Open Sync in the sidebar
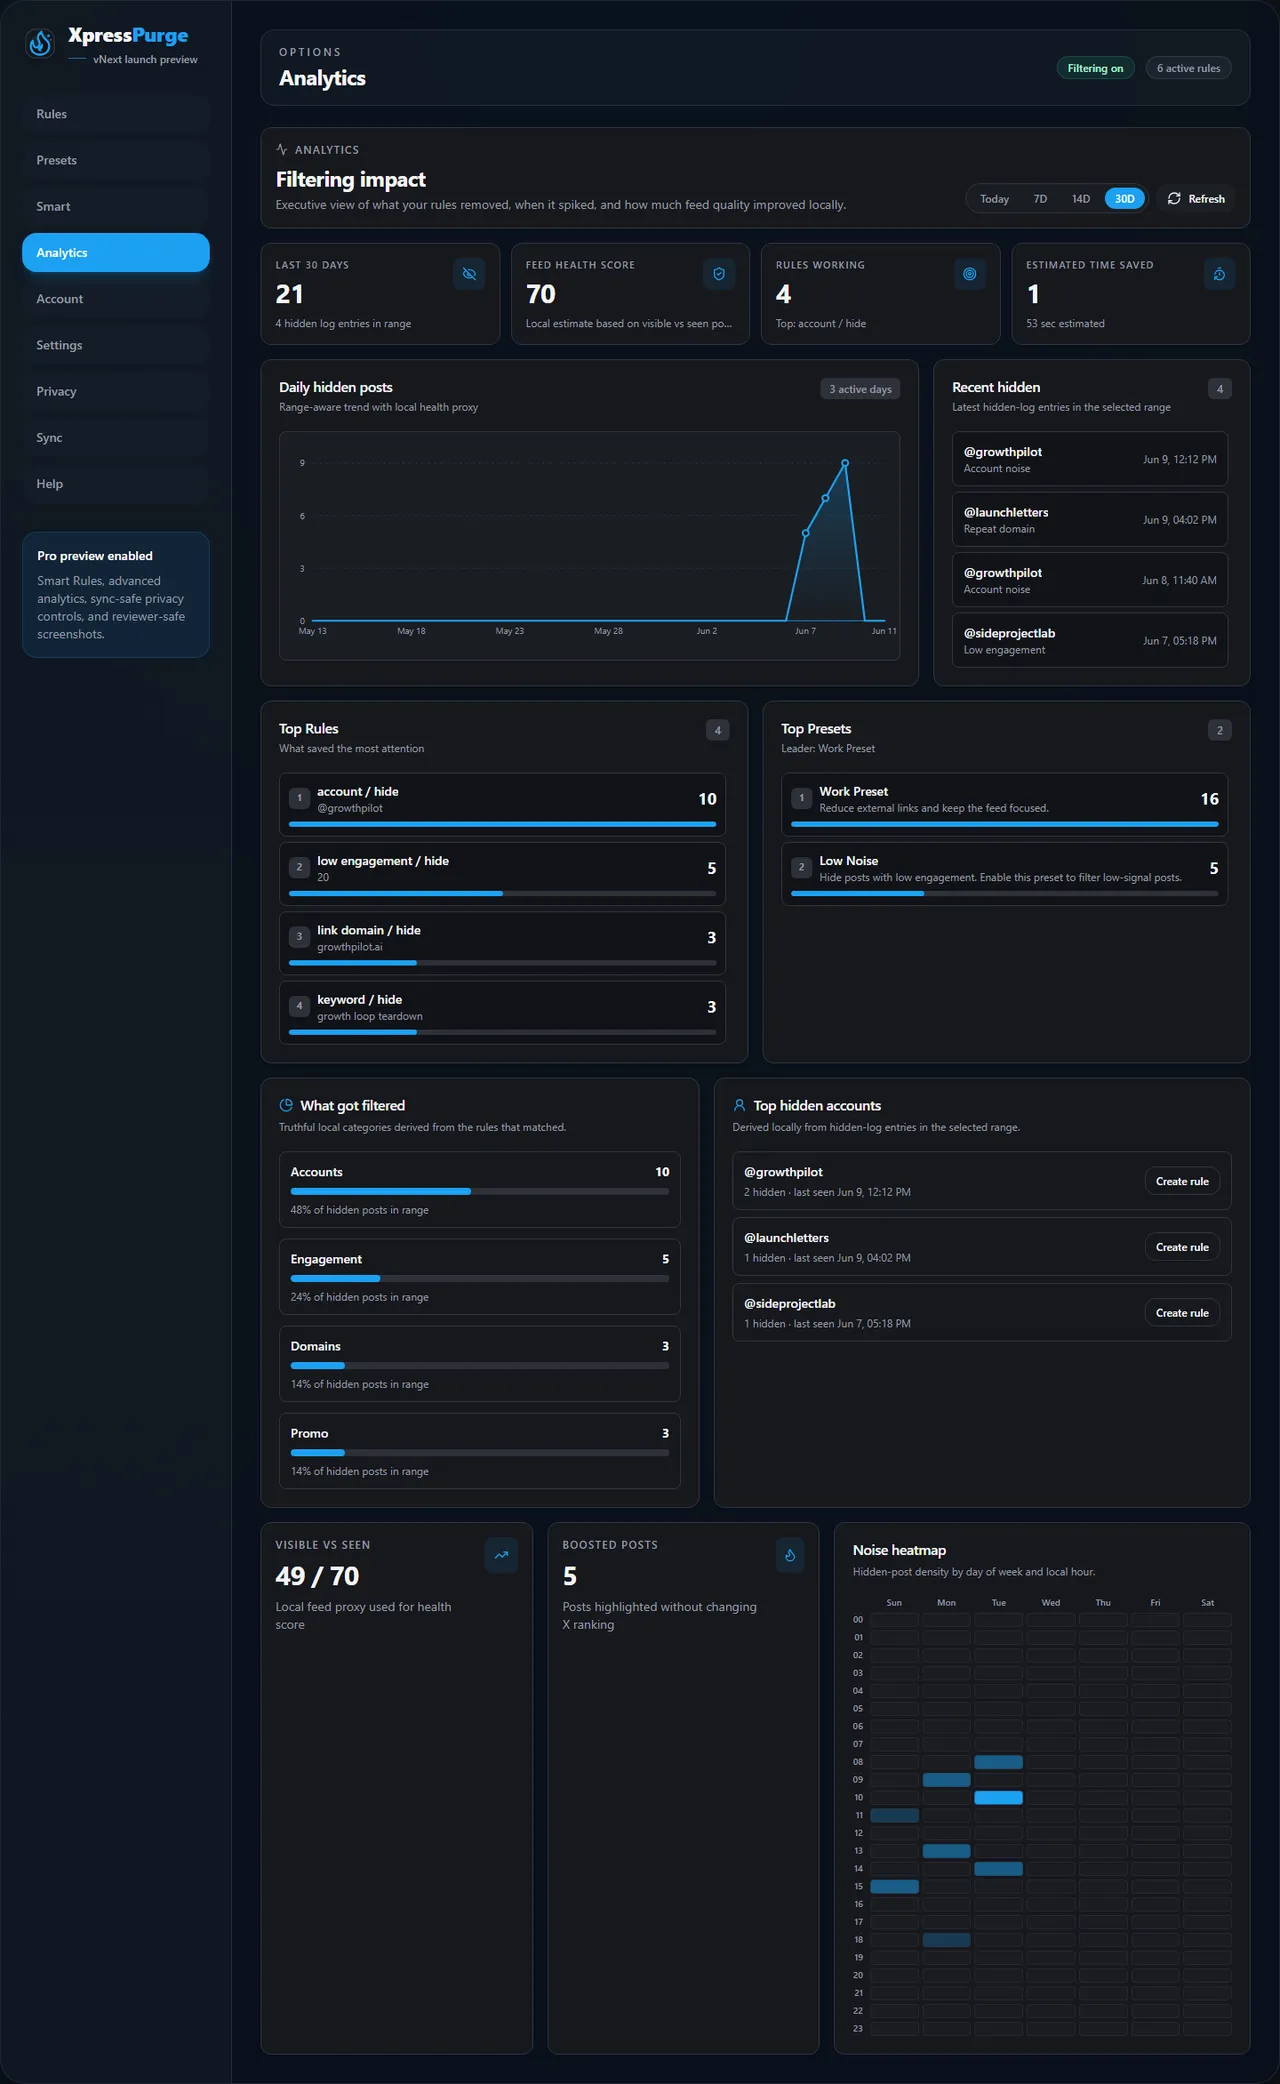1280x2084 pixels. click(x=116, y=437)
